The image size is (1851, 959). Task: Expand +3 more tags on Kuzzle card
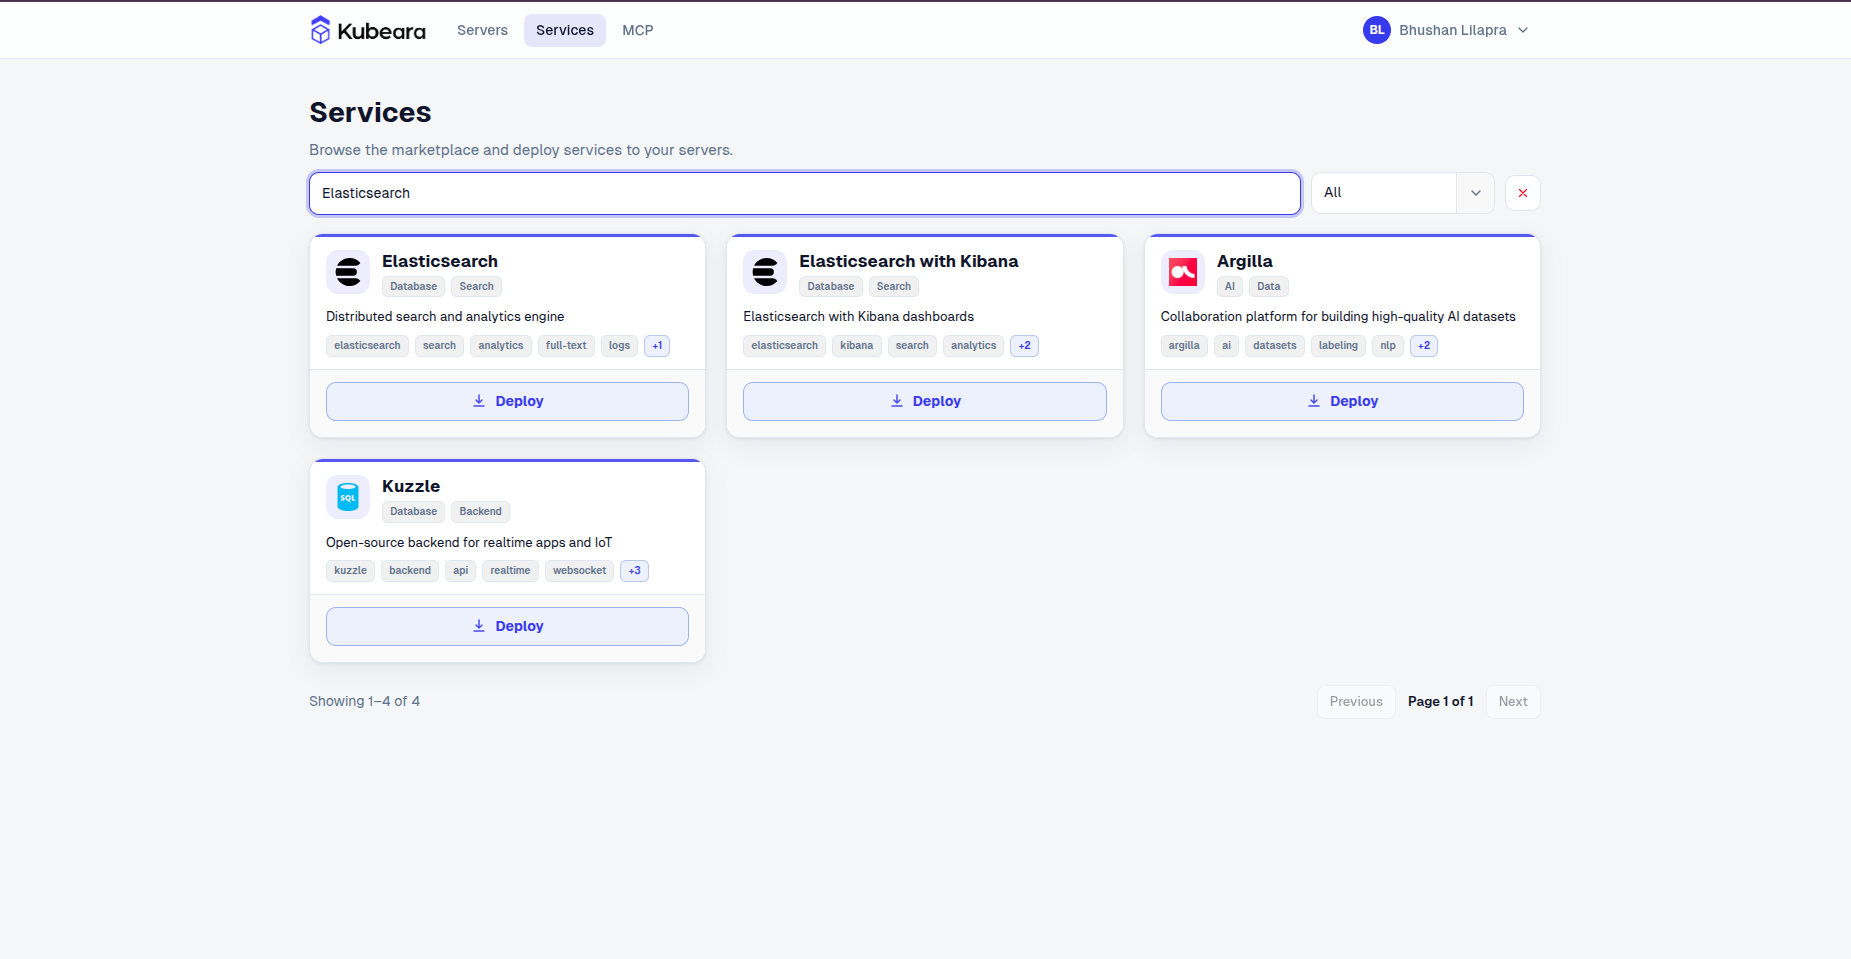pos(635,571)
